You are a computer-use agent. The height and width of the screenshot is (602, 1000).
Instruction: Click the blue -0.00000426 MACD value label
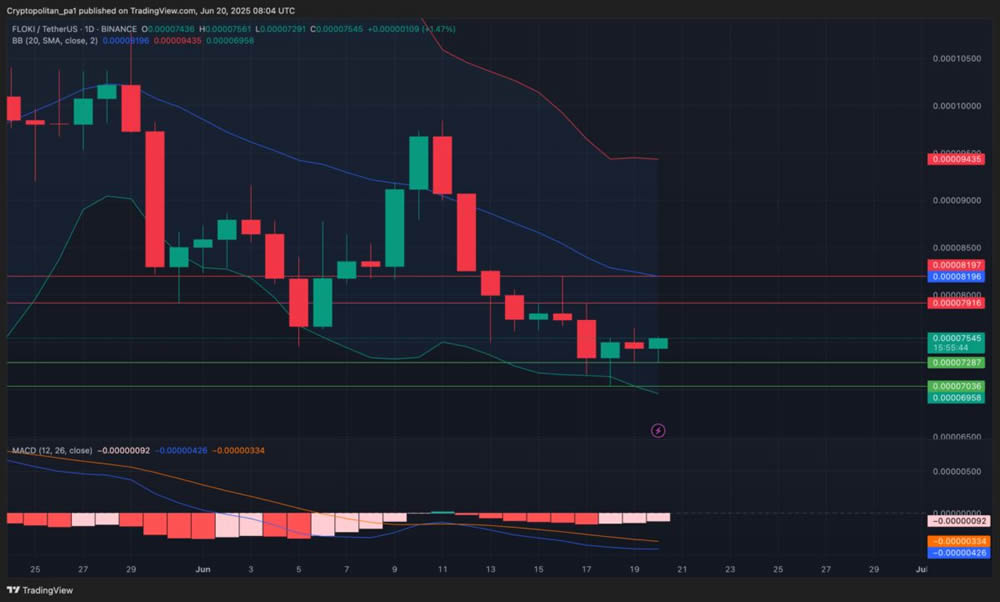click(x=956, y=552)
